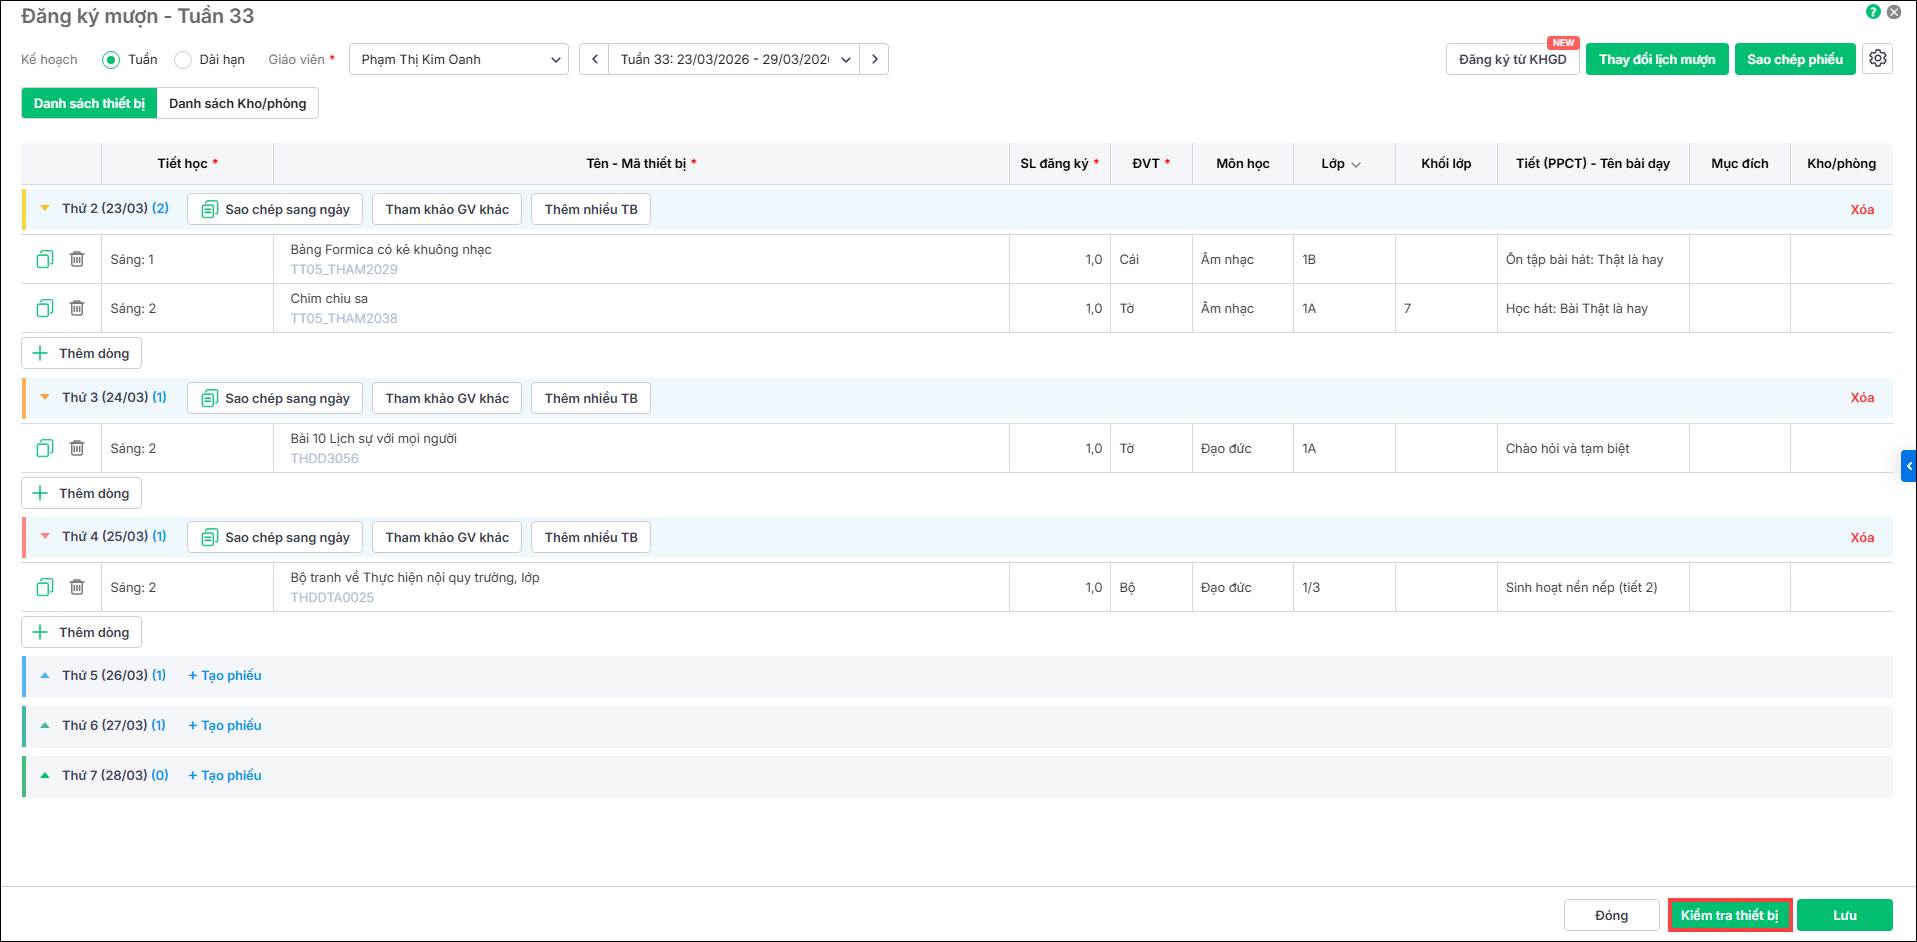Screen dimensions: 1917x942
Task: Click device code TT05_THAM2029
Action: (x=344, y=269)
